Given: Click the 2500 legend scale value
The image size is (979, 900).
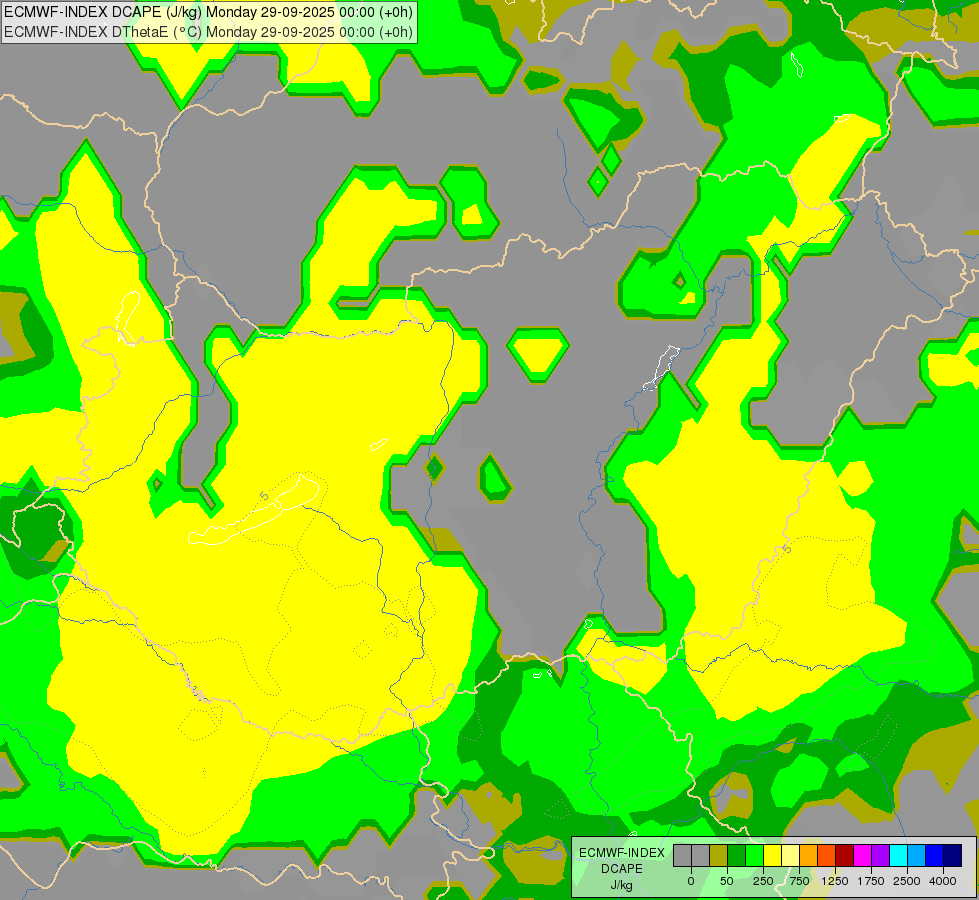Looking at the screenshot, I should (907, 881).
